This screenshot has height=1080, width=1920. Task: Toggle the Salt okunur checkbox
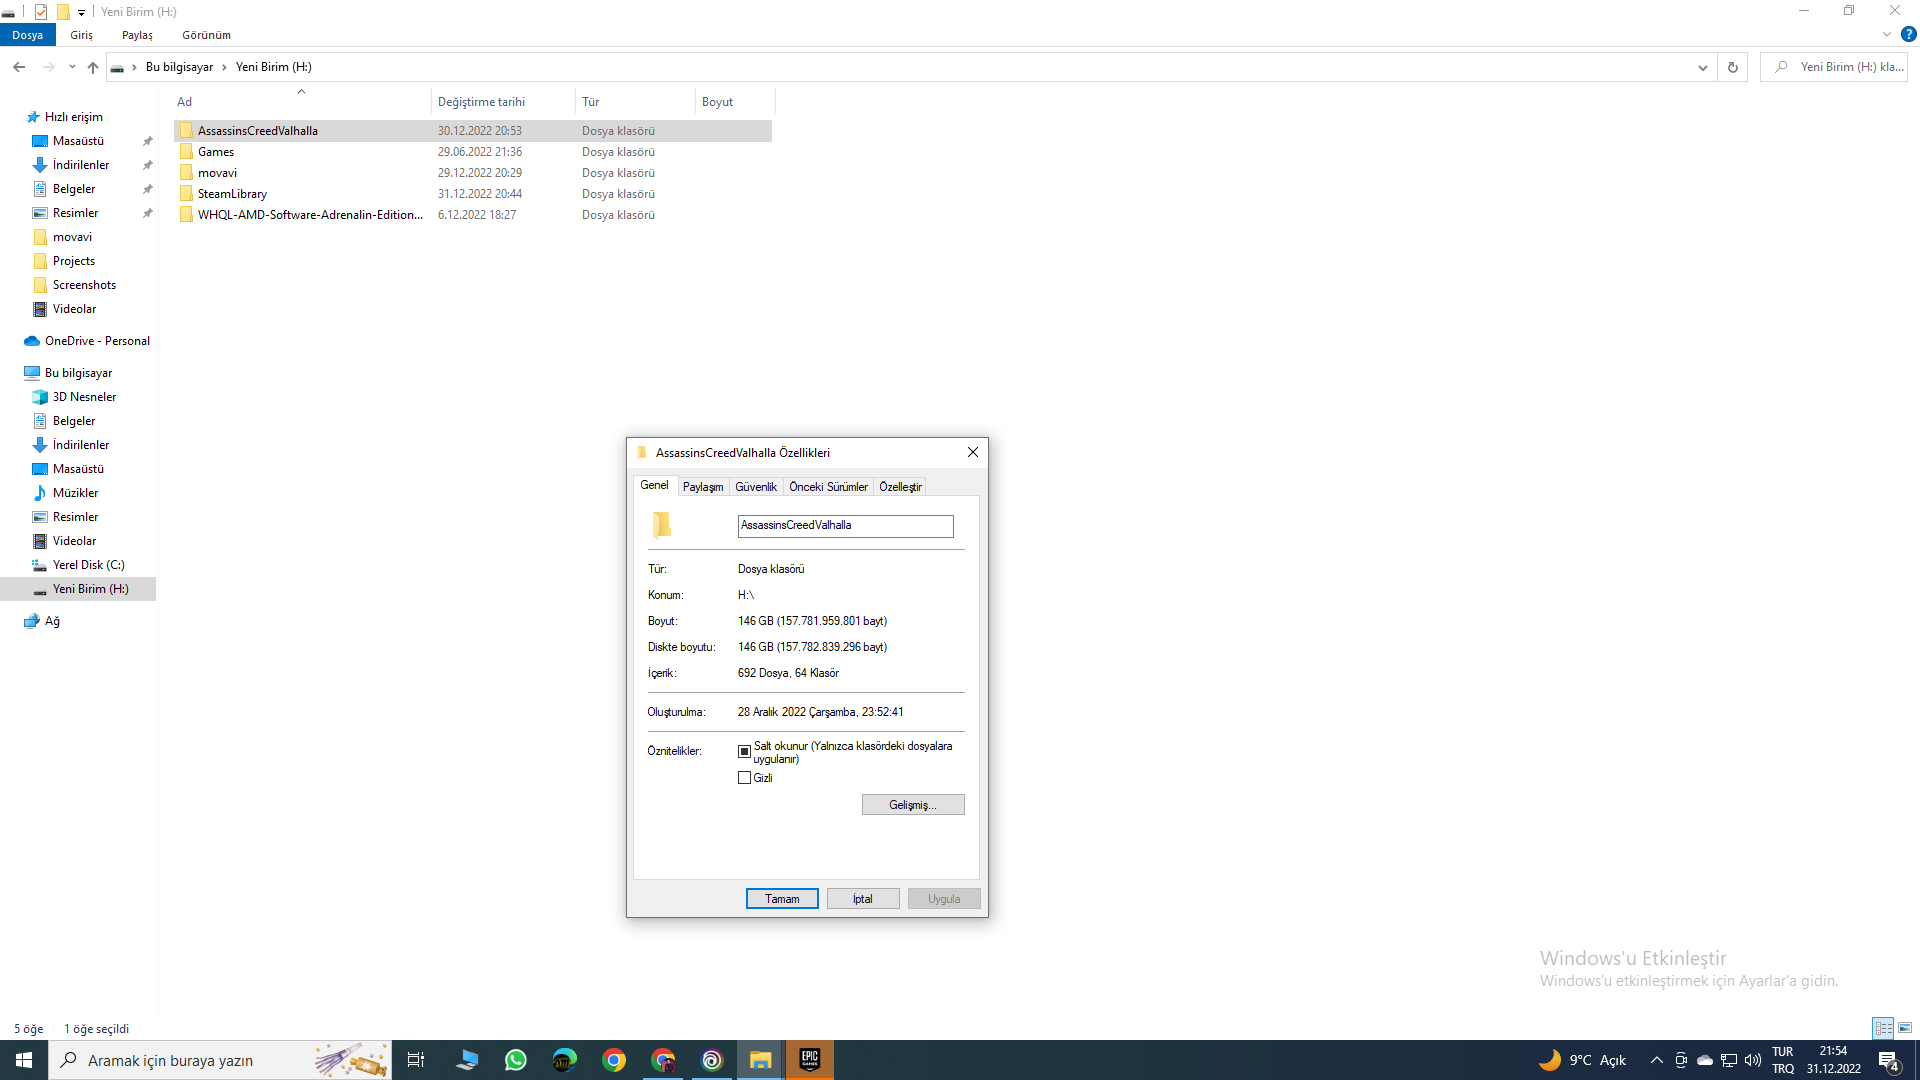click(744, 751)
